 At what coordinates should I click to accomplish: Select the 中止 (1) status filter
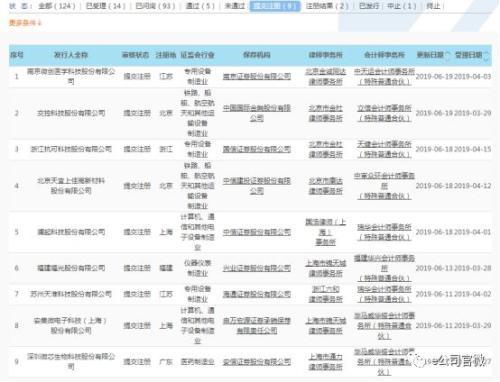[x=402, y=6]
